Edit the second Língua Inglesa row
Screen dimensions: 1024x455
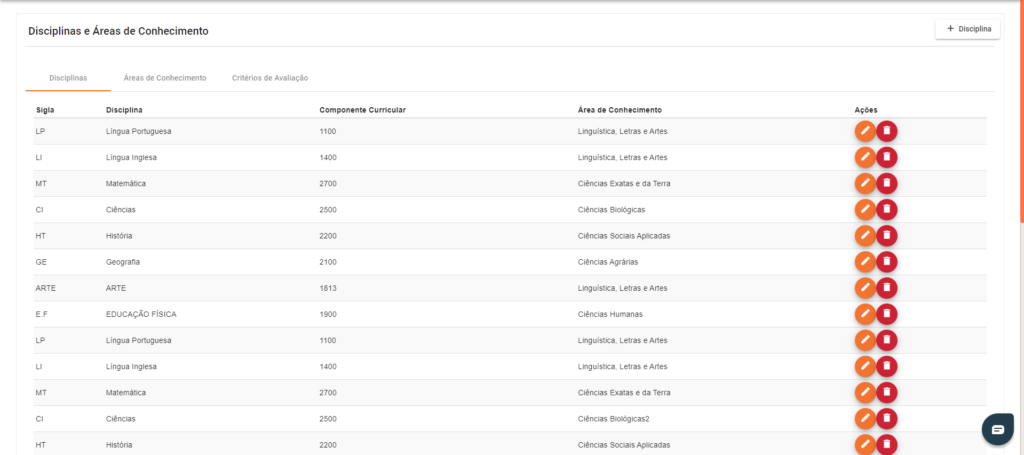[x=865, y=366]
